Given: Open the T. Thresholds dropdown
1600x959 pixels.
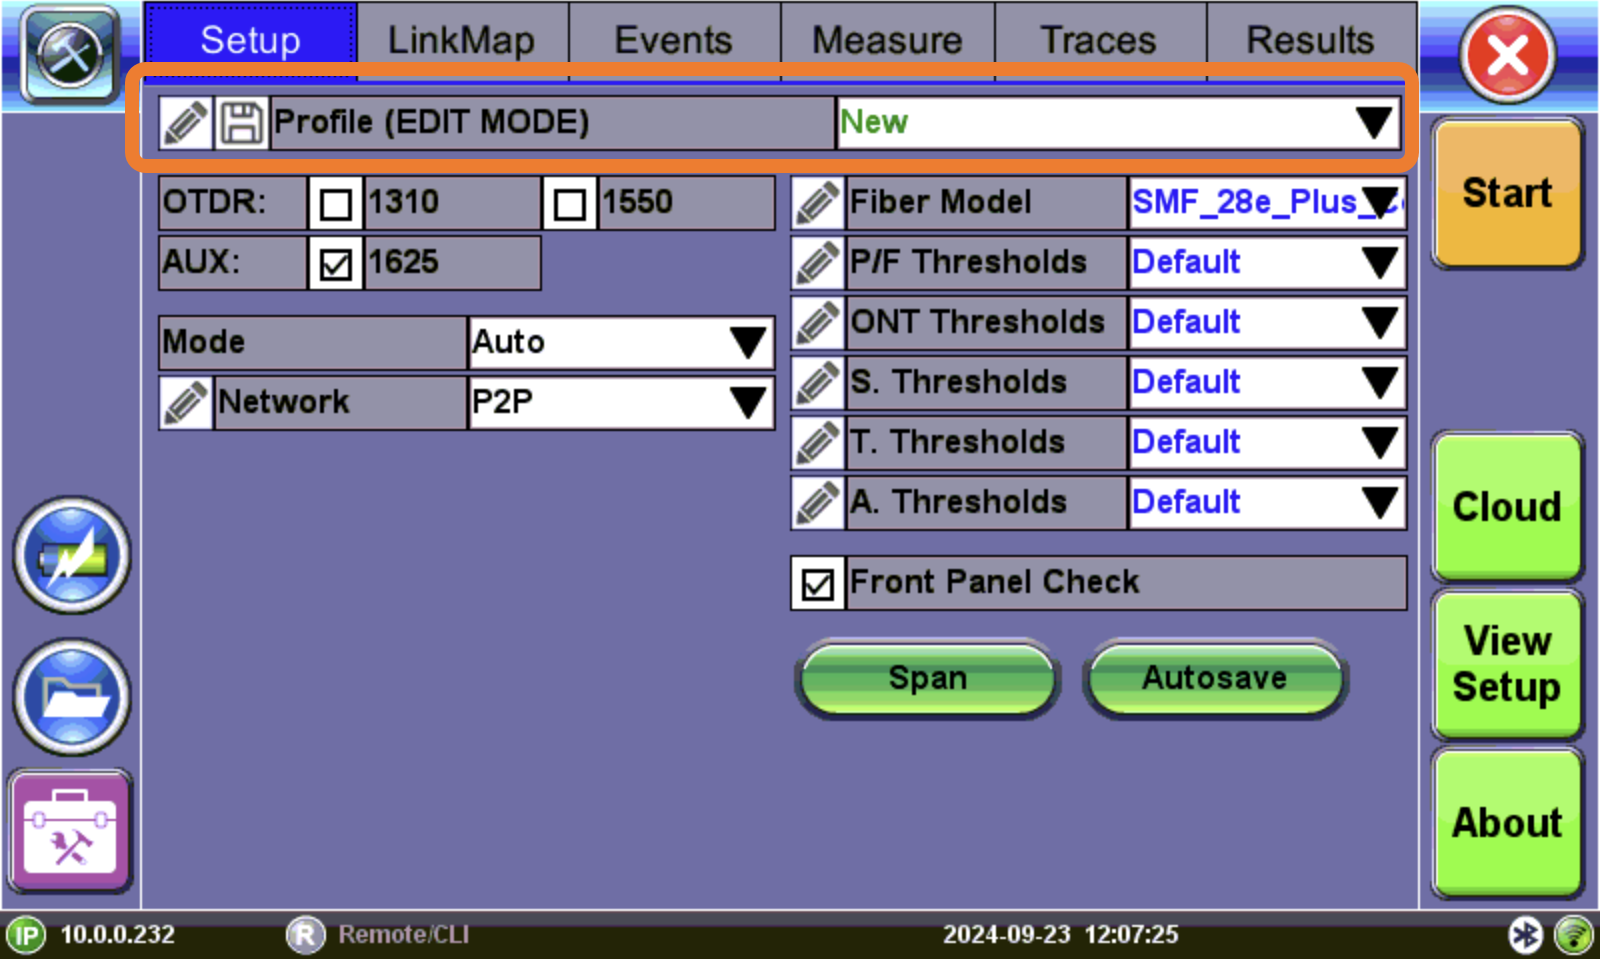Looking at the screenshot, I should [x=1267, y=443].
